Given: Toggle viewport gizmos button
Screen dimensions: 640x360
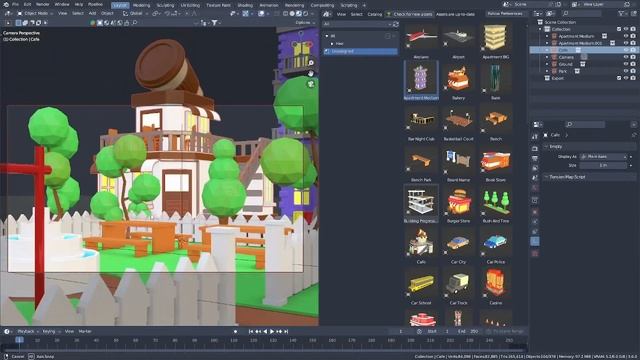Looking at the screenshot, I should [x=245, y=13].
